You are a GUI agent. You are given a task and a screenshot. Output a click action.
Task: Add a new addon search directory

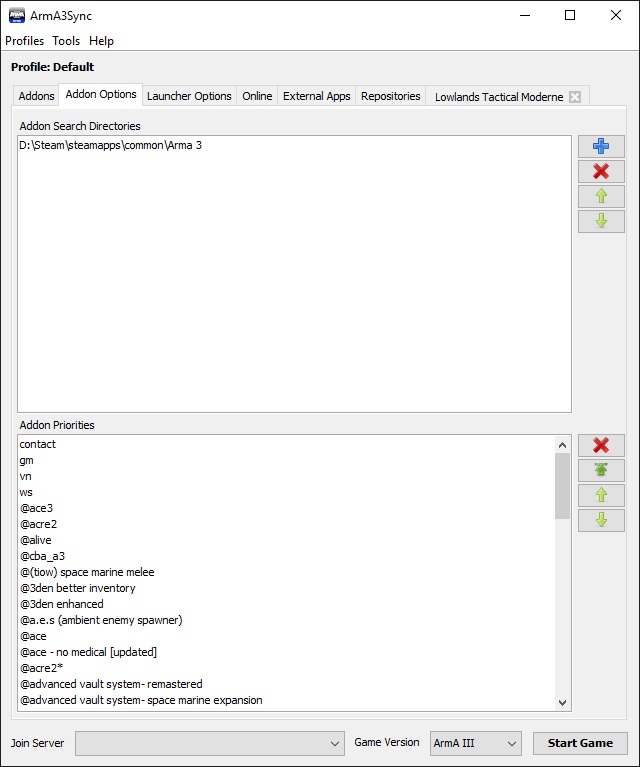coord(600,147)
